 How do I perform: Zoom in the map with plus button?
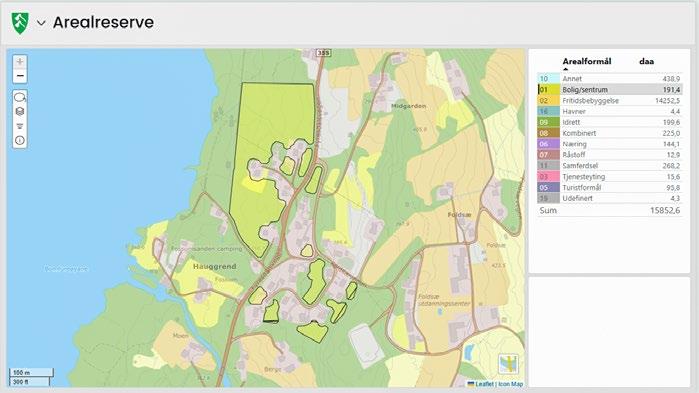pos(20,62)
